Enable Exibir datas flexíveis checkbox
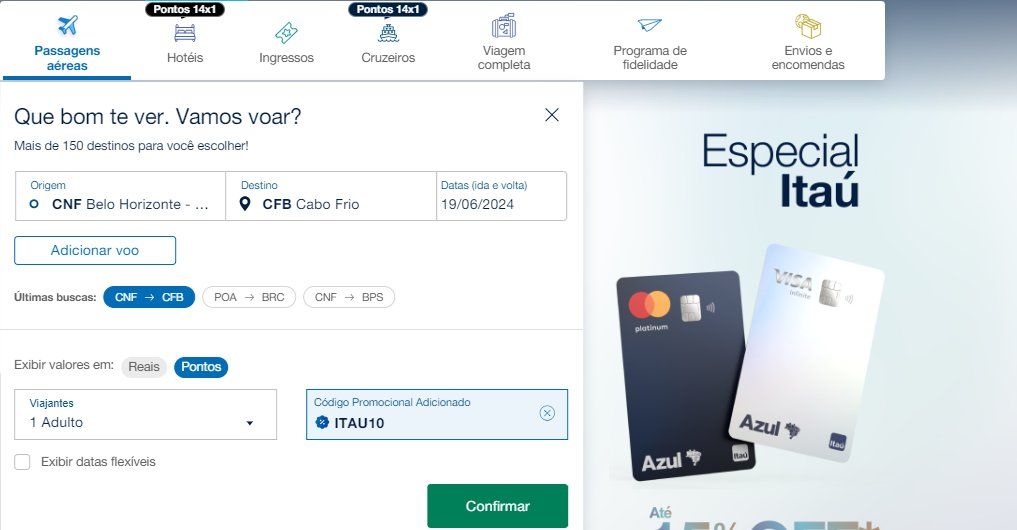 pos(22,462)
